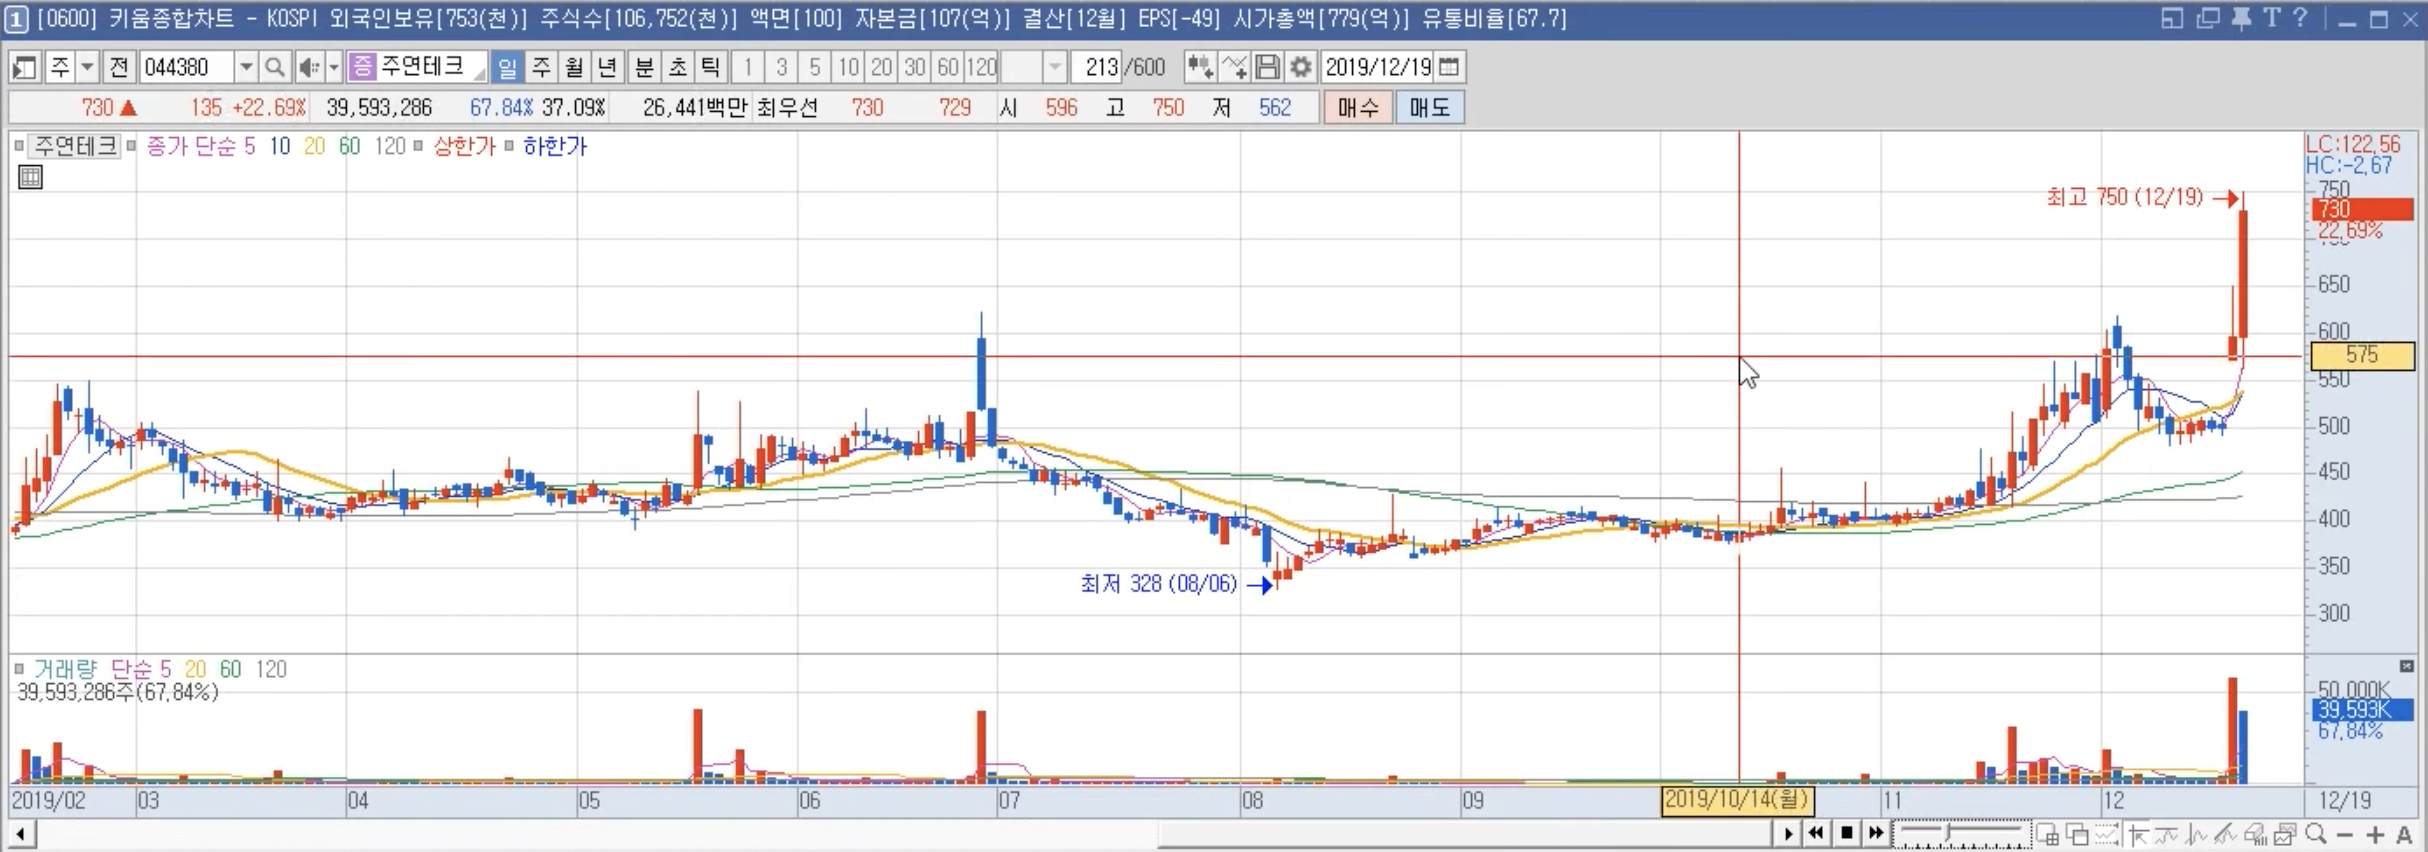Click the pin window icon
Image resolution: width=2428 pixels, height=852 pixels.
tap(2242, 18)
